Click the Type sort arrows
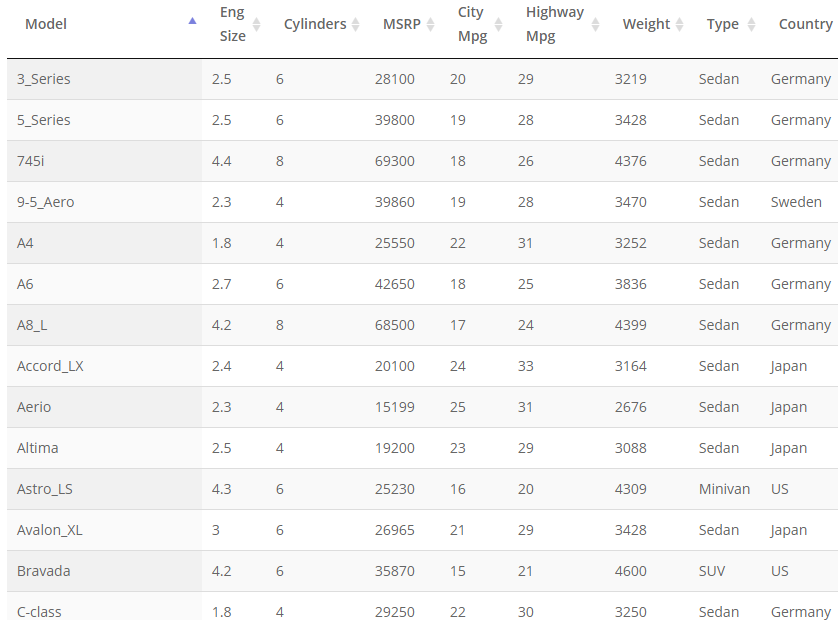This screenshot has width=838, height=620. pos(751,24)
